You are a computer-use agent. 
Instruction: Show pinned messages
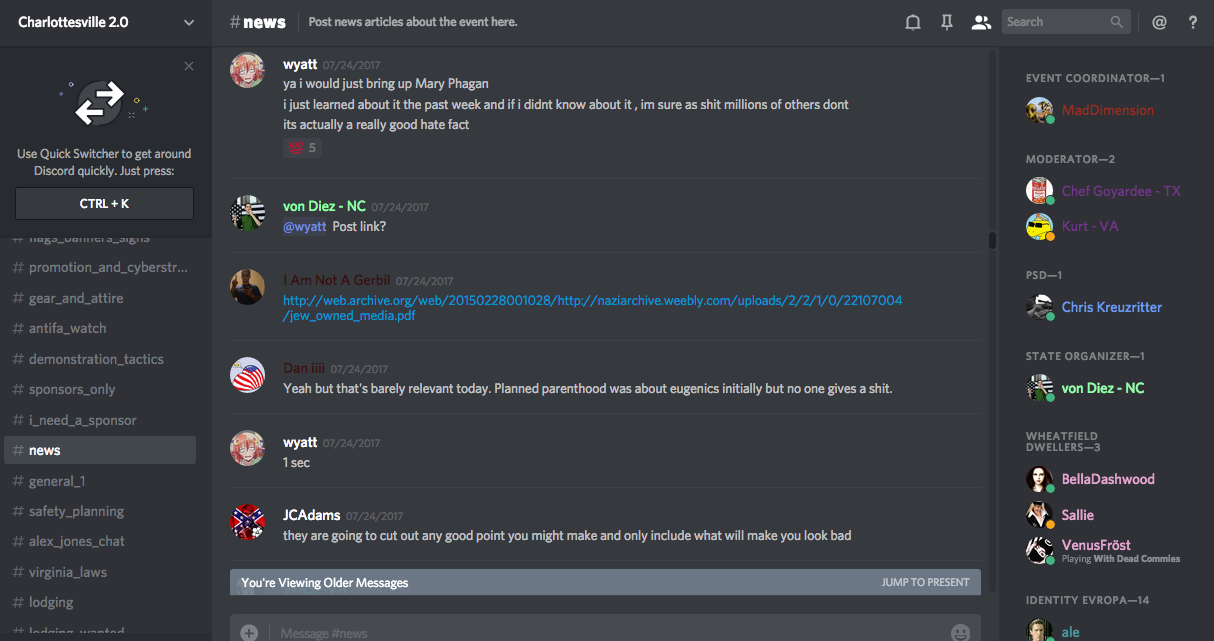tap(946, 22)
